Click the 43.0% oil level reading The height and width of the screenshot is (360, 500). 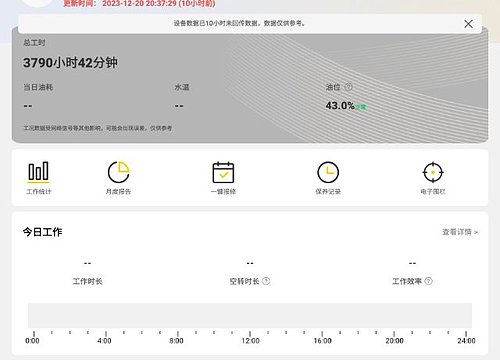pyautogui.click(x=340, y=106)
